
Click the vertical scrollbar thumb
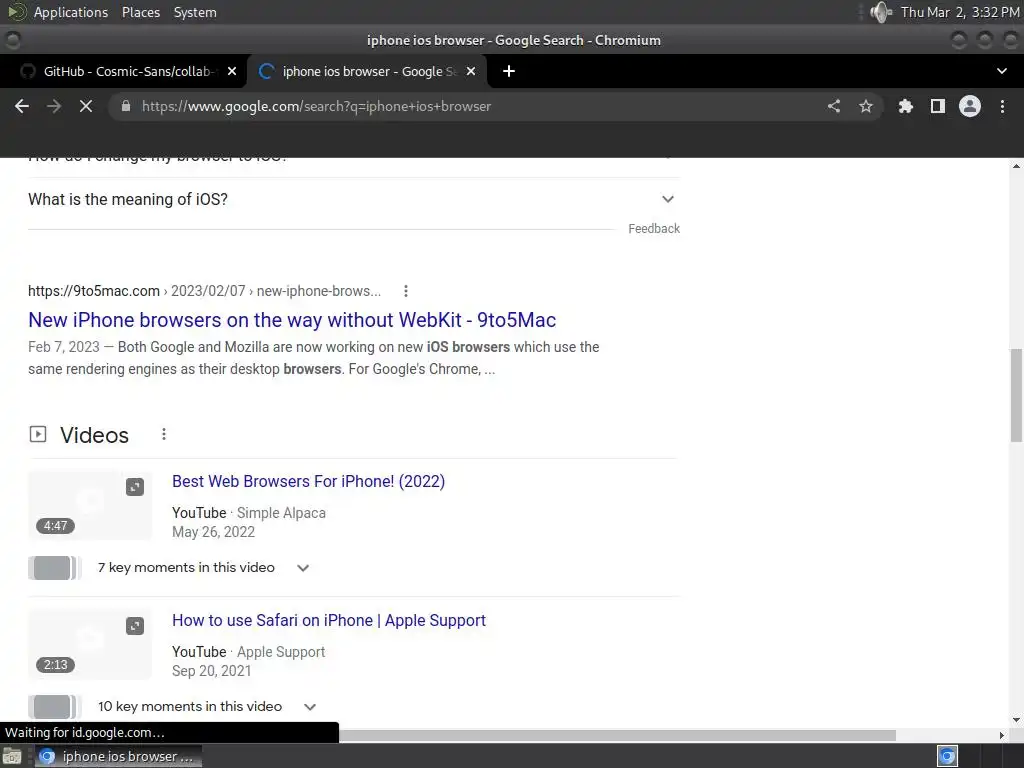click(x=1016, y=396)
